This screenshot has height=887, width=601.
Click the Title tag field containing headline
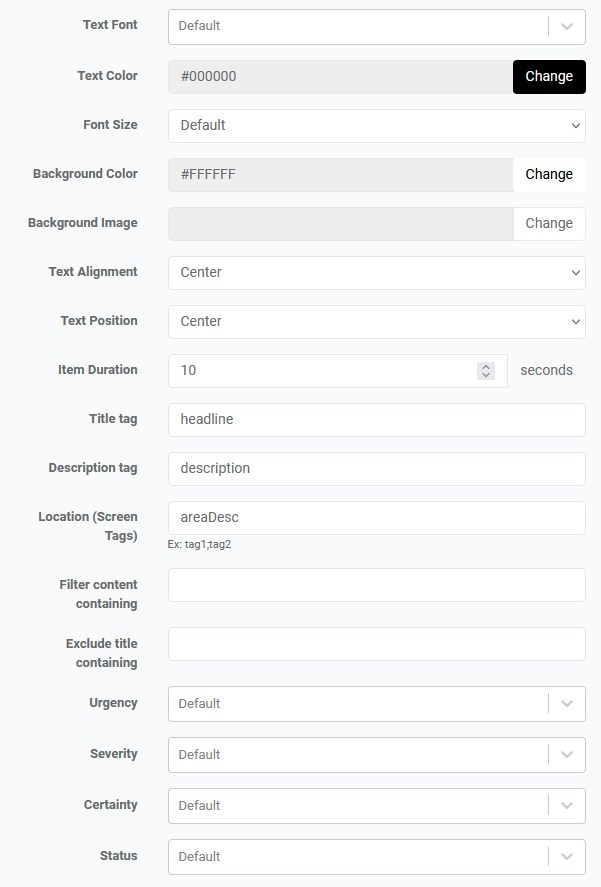[376, 419]
